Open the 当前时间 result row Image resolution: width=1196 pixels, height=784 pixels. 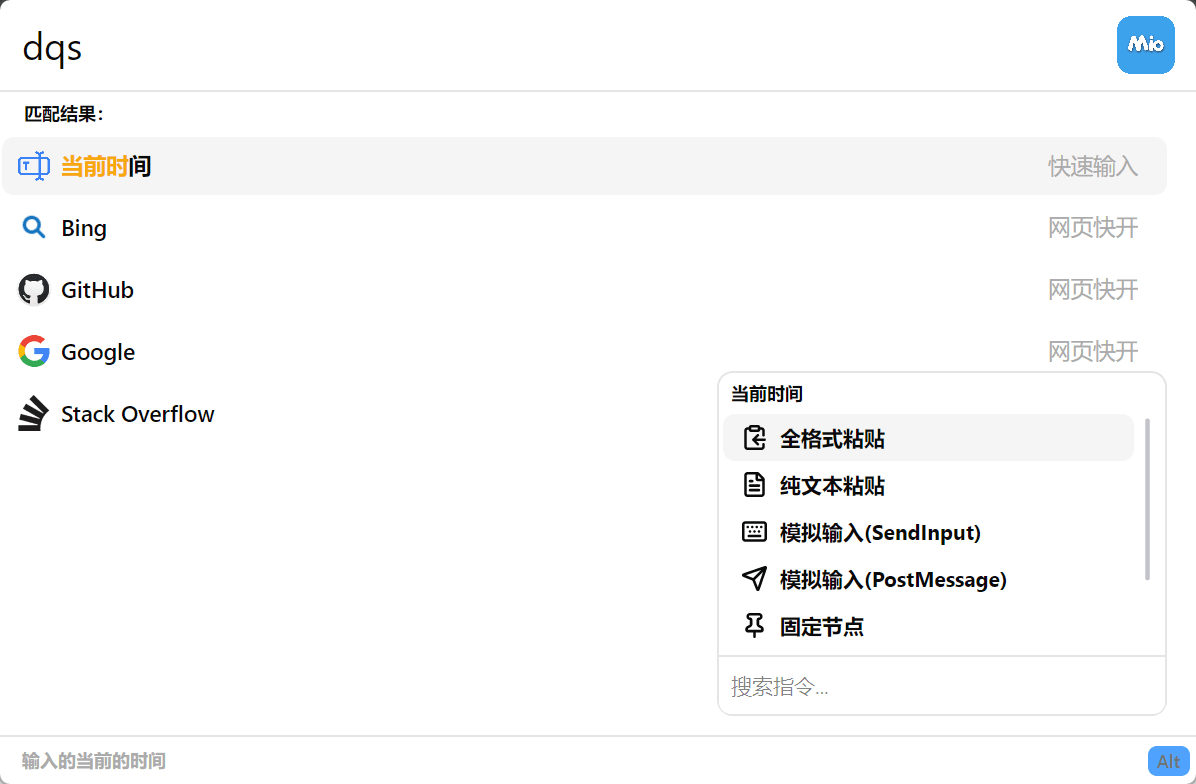click(584, 166)
